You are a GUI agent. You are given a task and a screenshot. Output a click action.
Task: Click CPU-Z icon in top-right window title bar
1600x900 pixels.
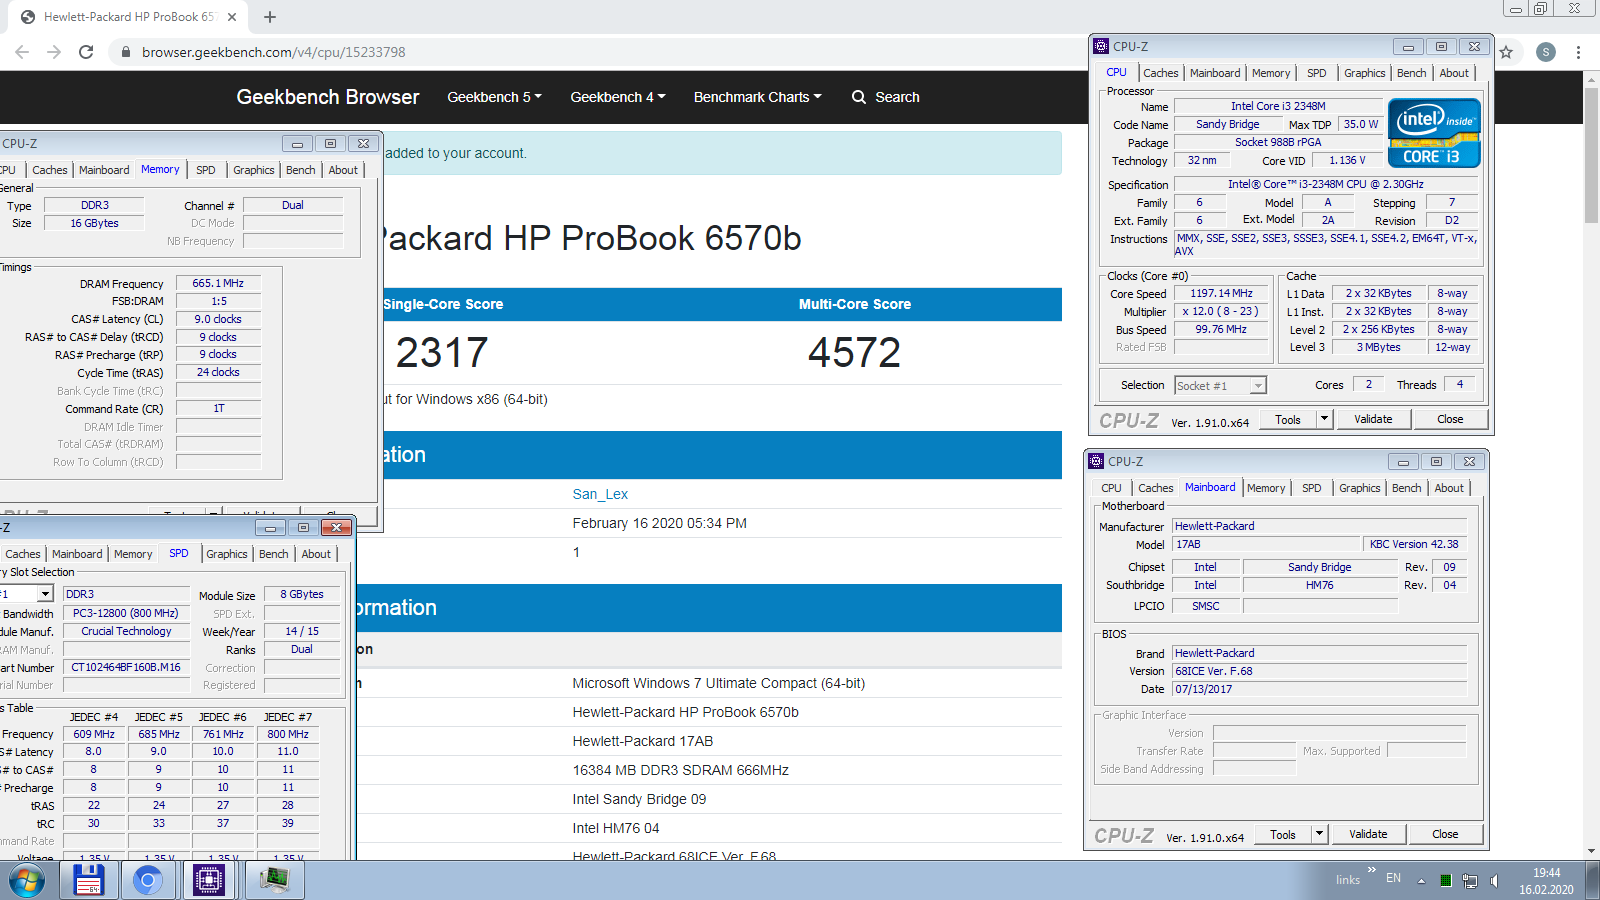[1101, 46]
